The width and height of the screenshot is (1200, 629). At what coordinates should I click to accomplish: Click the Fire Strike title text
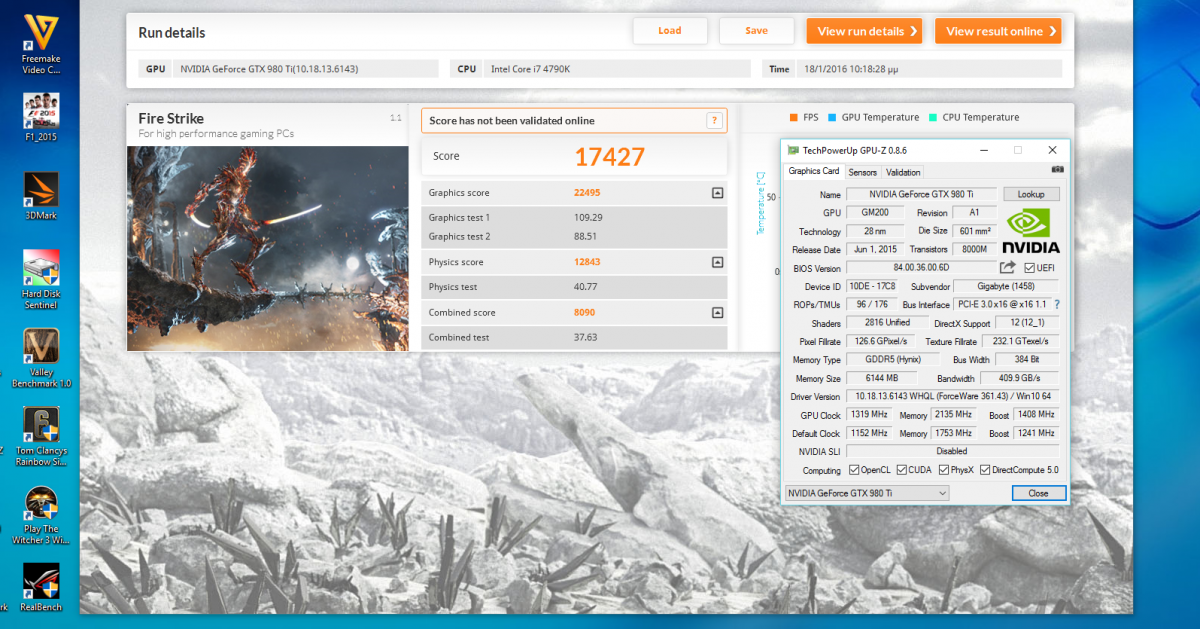171,118
